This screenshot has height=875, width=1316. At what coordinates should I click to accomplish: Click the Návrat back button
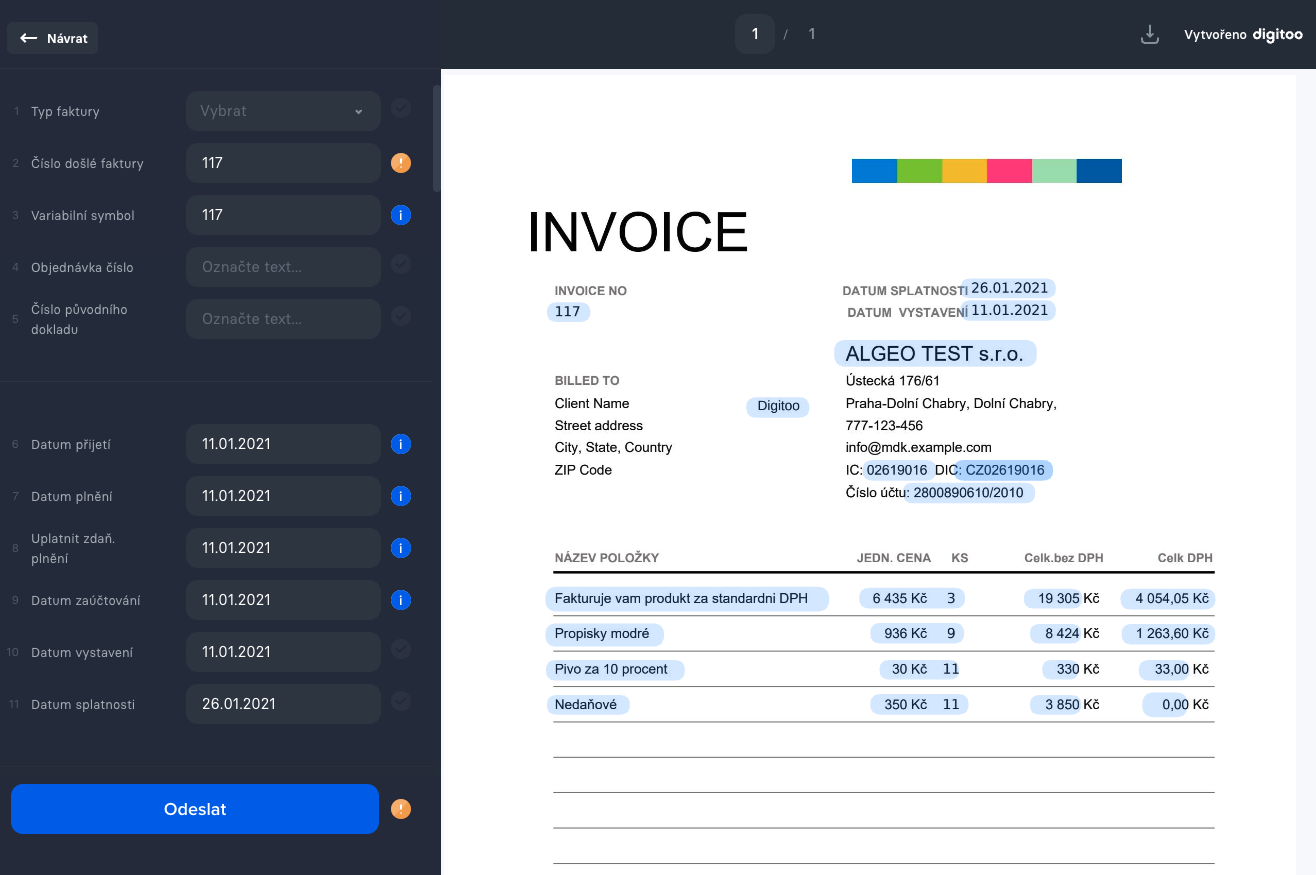pyautogui.click(x=53, y=39)
